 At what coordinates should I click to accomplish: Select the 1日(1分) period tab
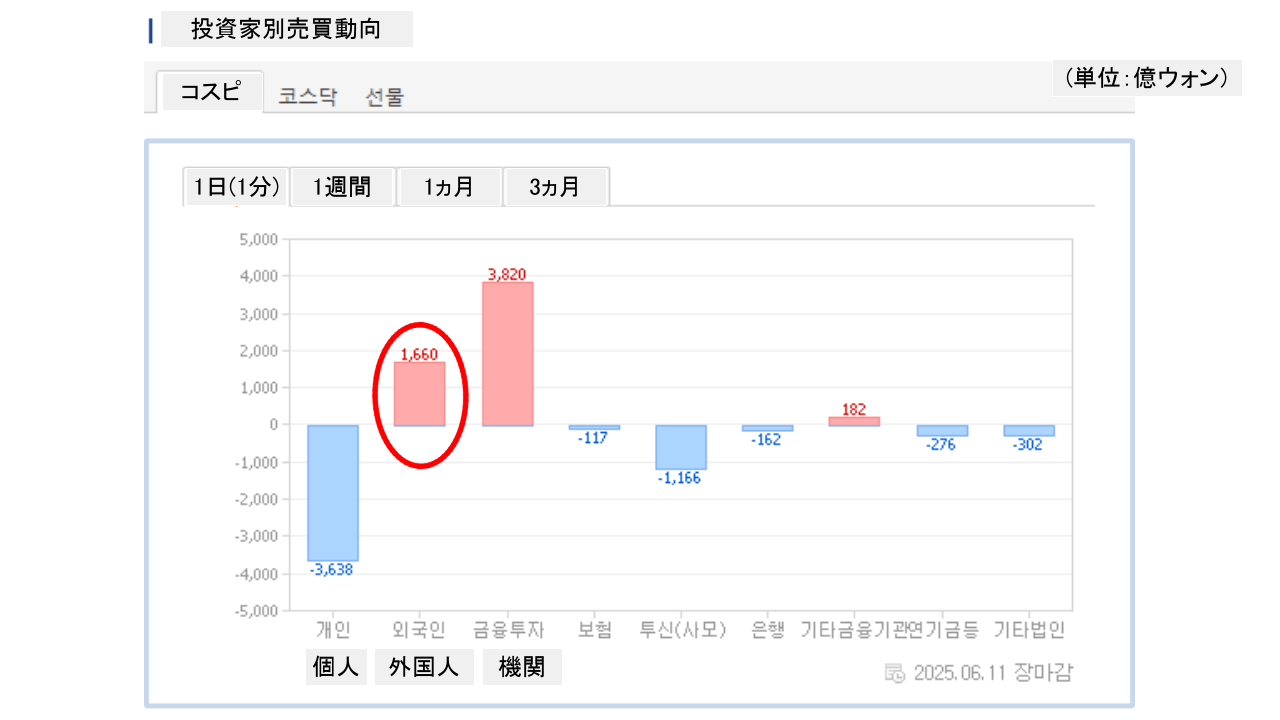tap(237, 187)
